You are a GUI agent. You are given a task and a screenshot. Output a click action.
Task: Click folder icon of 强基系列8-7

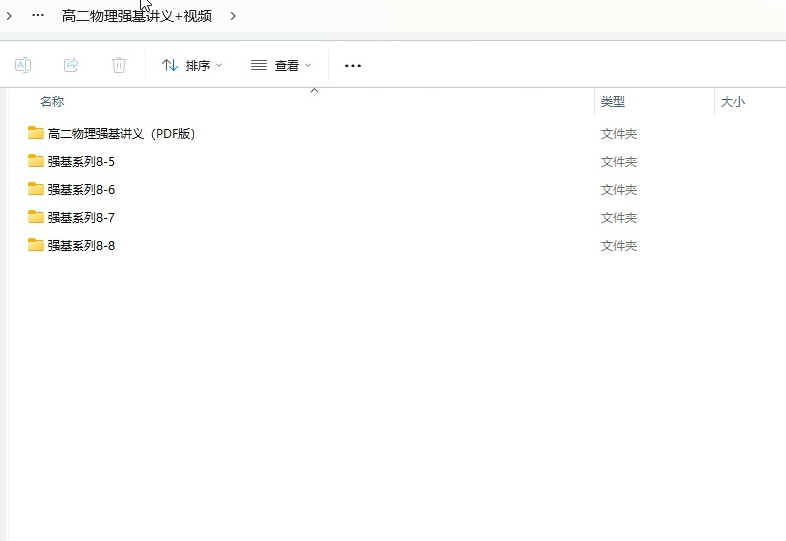tap(36, 217)
